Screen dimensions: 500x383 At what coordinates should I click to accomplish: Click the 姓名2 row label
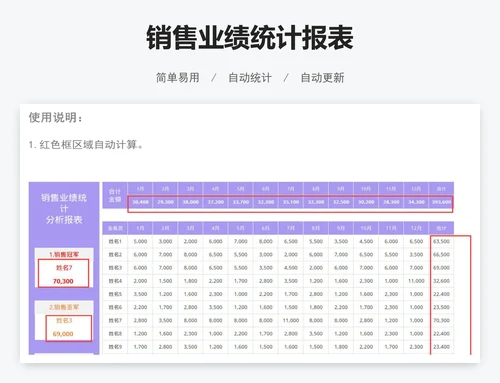115,255
